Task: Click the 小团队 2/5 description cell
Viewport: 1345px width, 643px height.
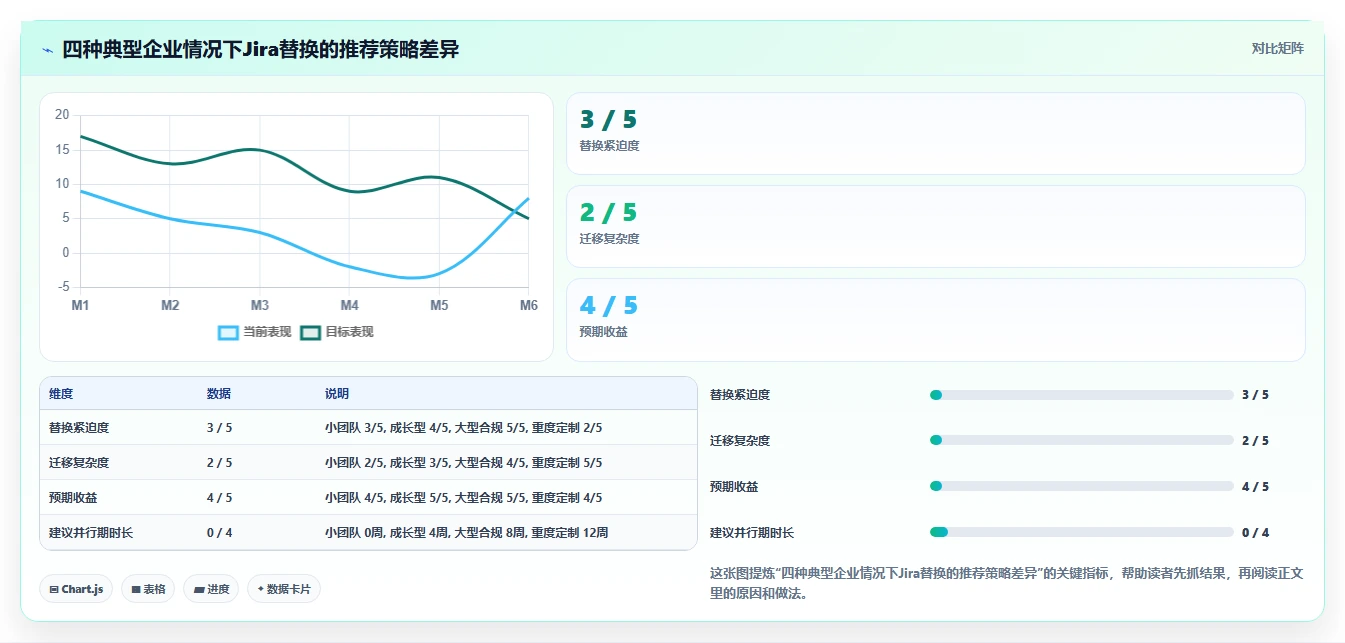Action: [463, 463]
